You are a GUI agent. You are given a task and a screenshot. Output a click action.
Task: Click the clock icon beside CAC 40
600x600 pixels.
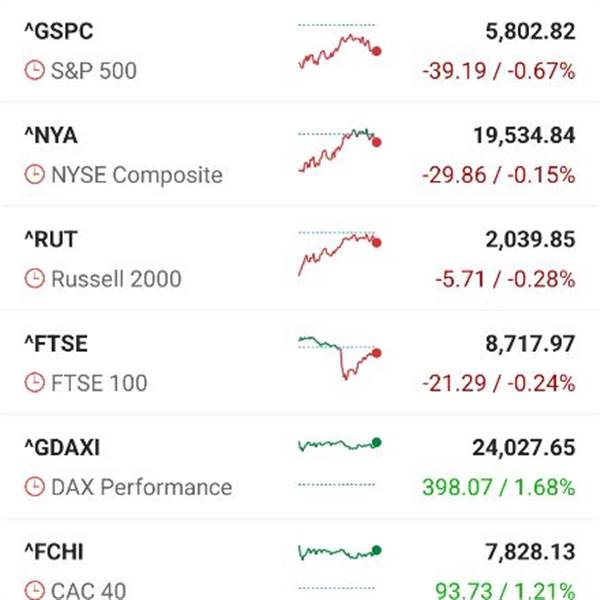tap(35, 591)
